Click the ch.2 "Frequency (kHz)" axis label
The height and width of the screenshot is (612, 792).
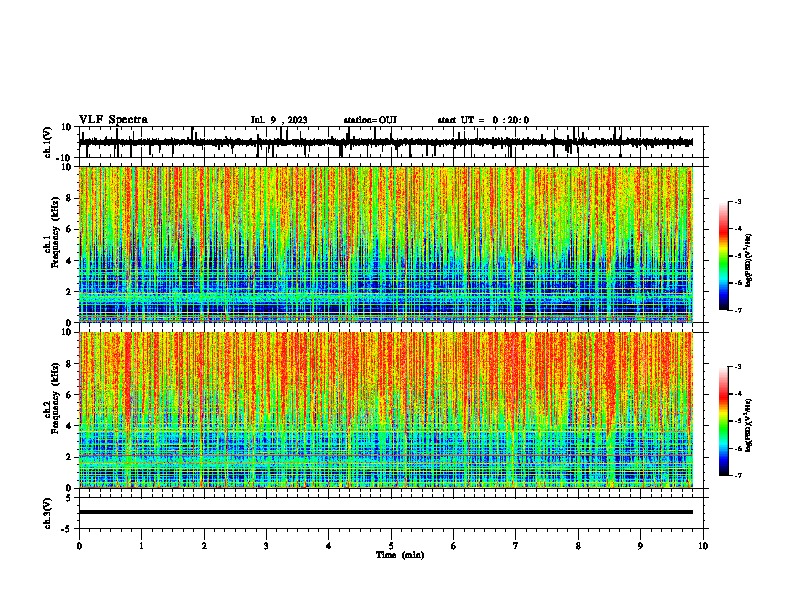(x=55, y=398)
